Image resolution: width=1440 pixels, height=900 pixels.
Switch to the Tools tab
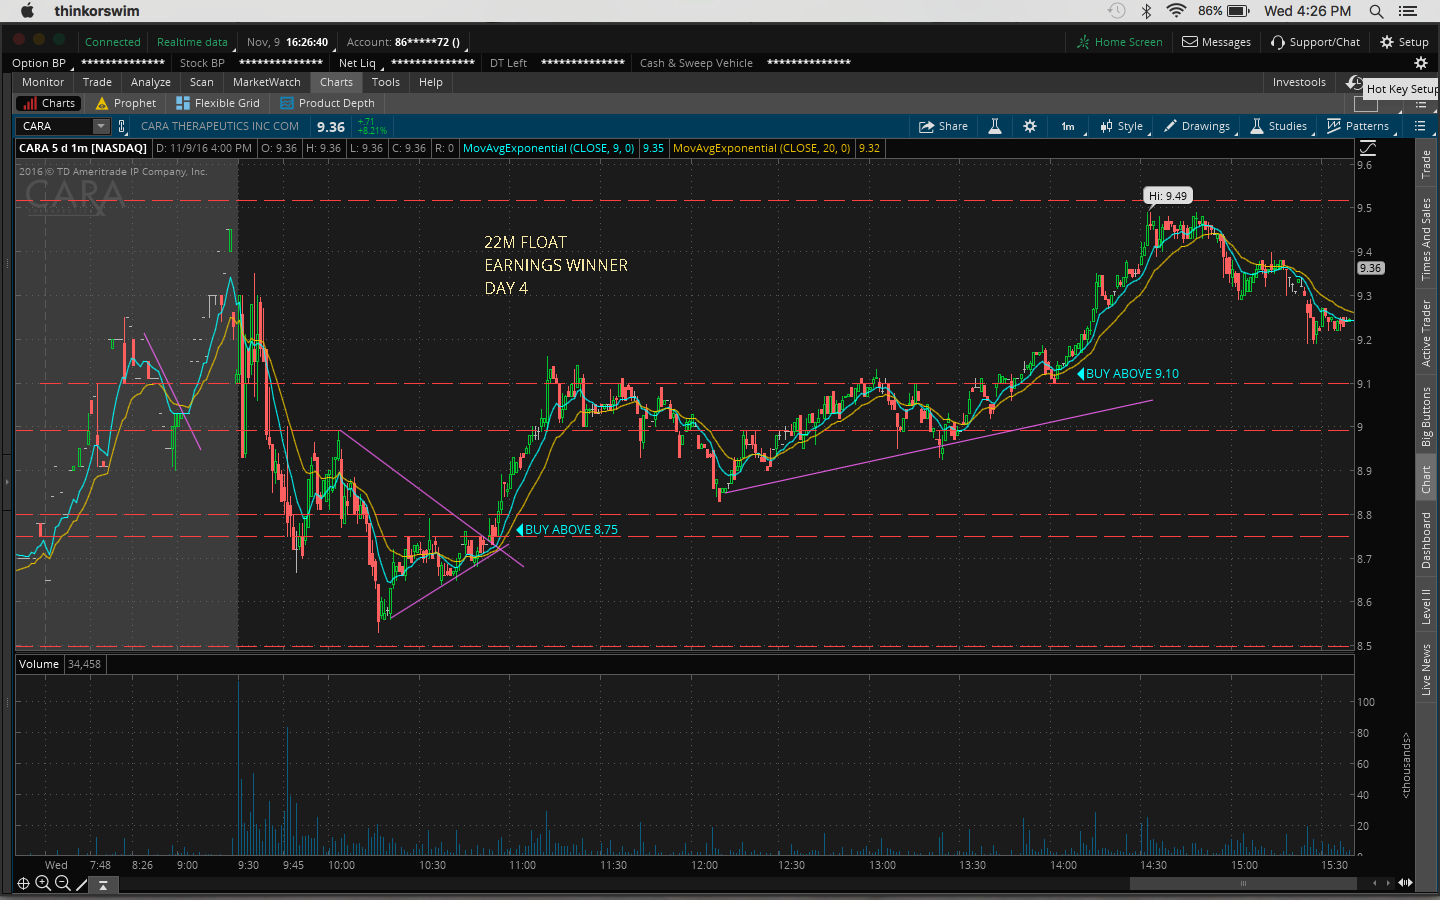(386, 82)
